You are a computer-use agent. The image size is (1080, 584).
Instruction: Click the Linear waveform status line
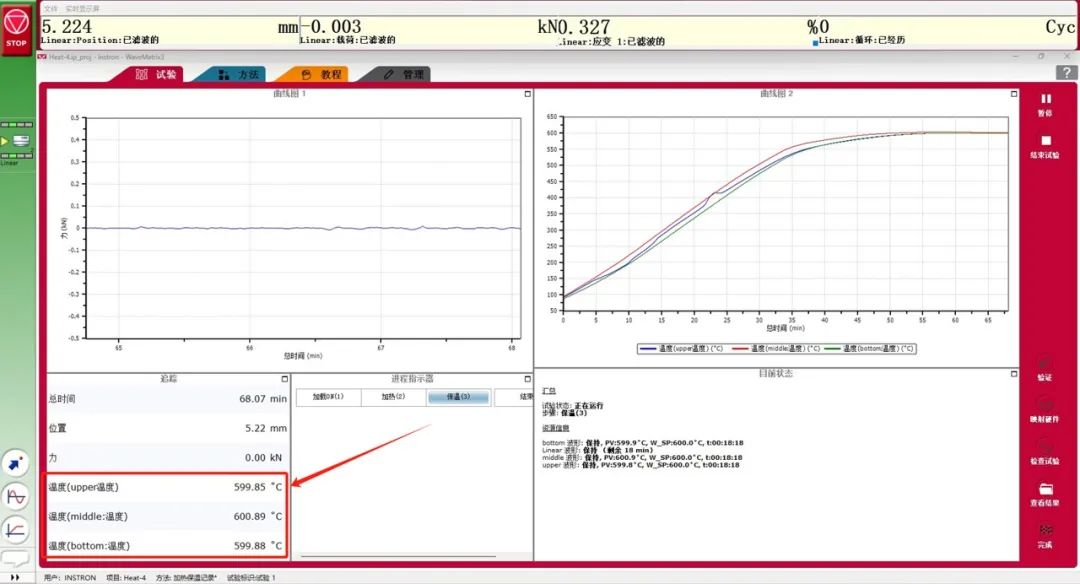[597, 450]
